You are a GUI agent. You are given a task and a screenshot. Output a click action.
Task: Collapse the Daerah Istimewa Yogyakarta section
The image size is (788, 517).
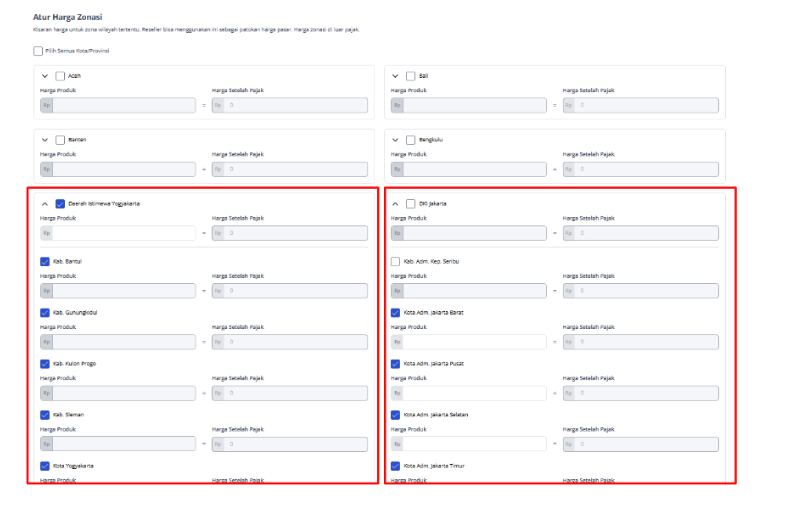tap(45, 204)
